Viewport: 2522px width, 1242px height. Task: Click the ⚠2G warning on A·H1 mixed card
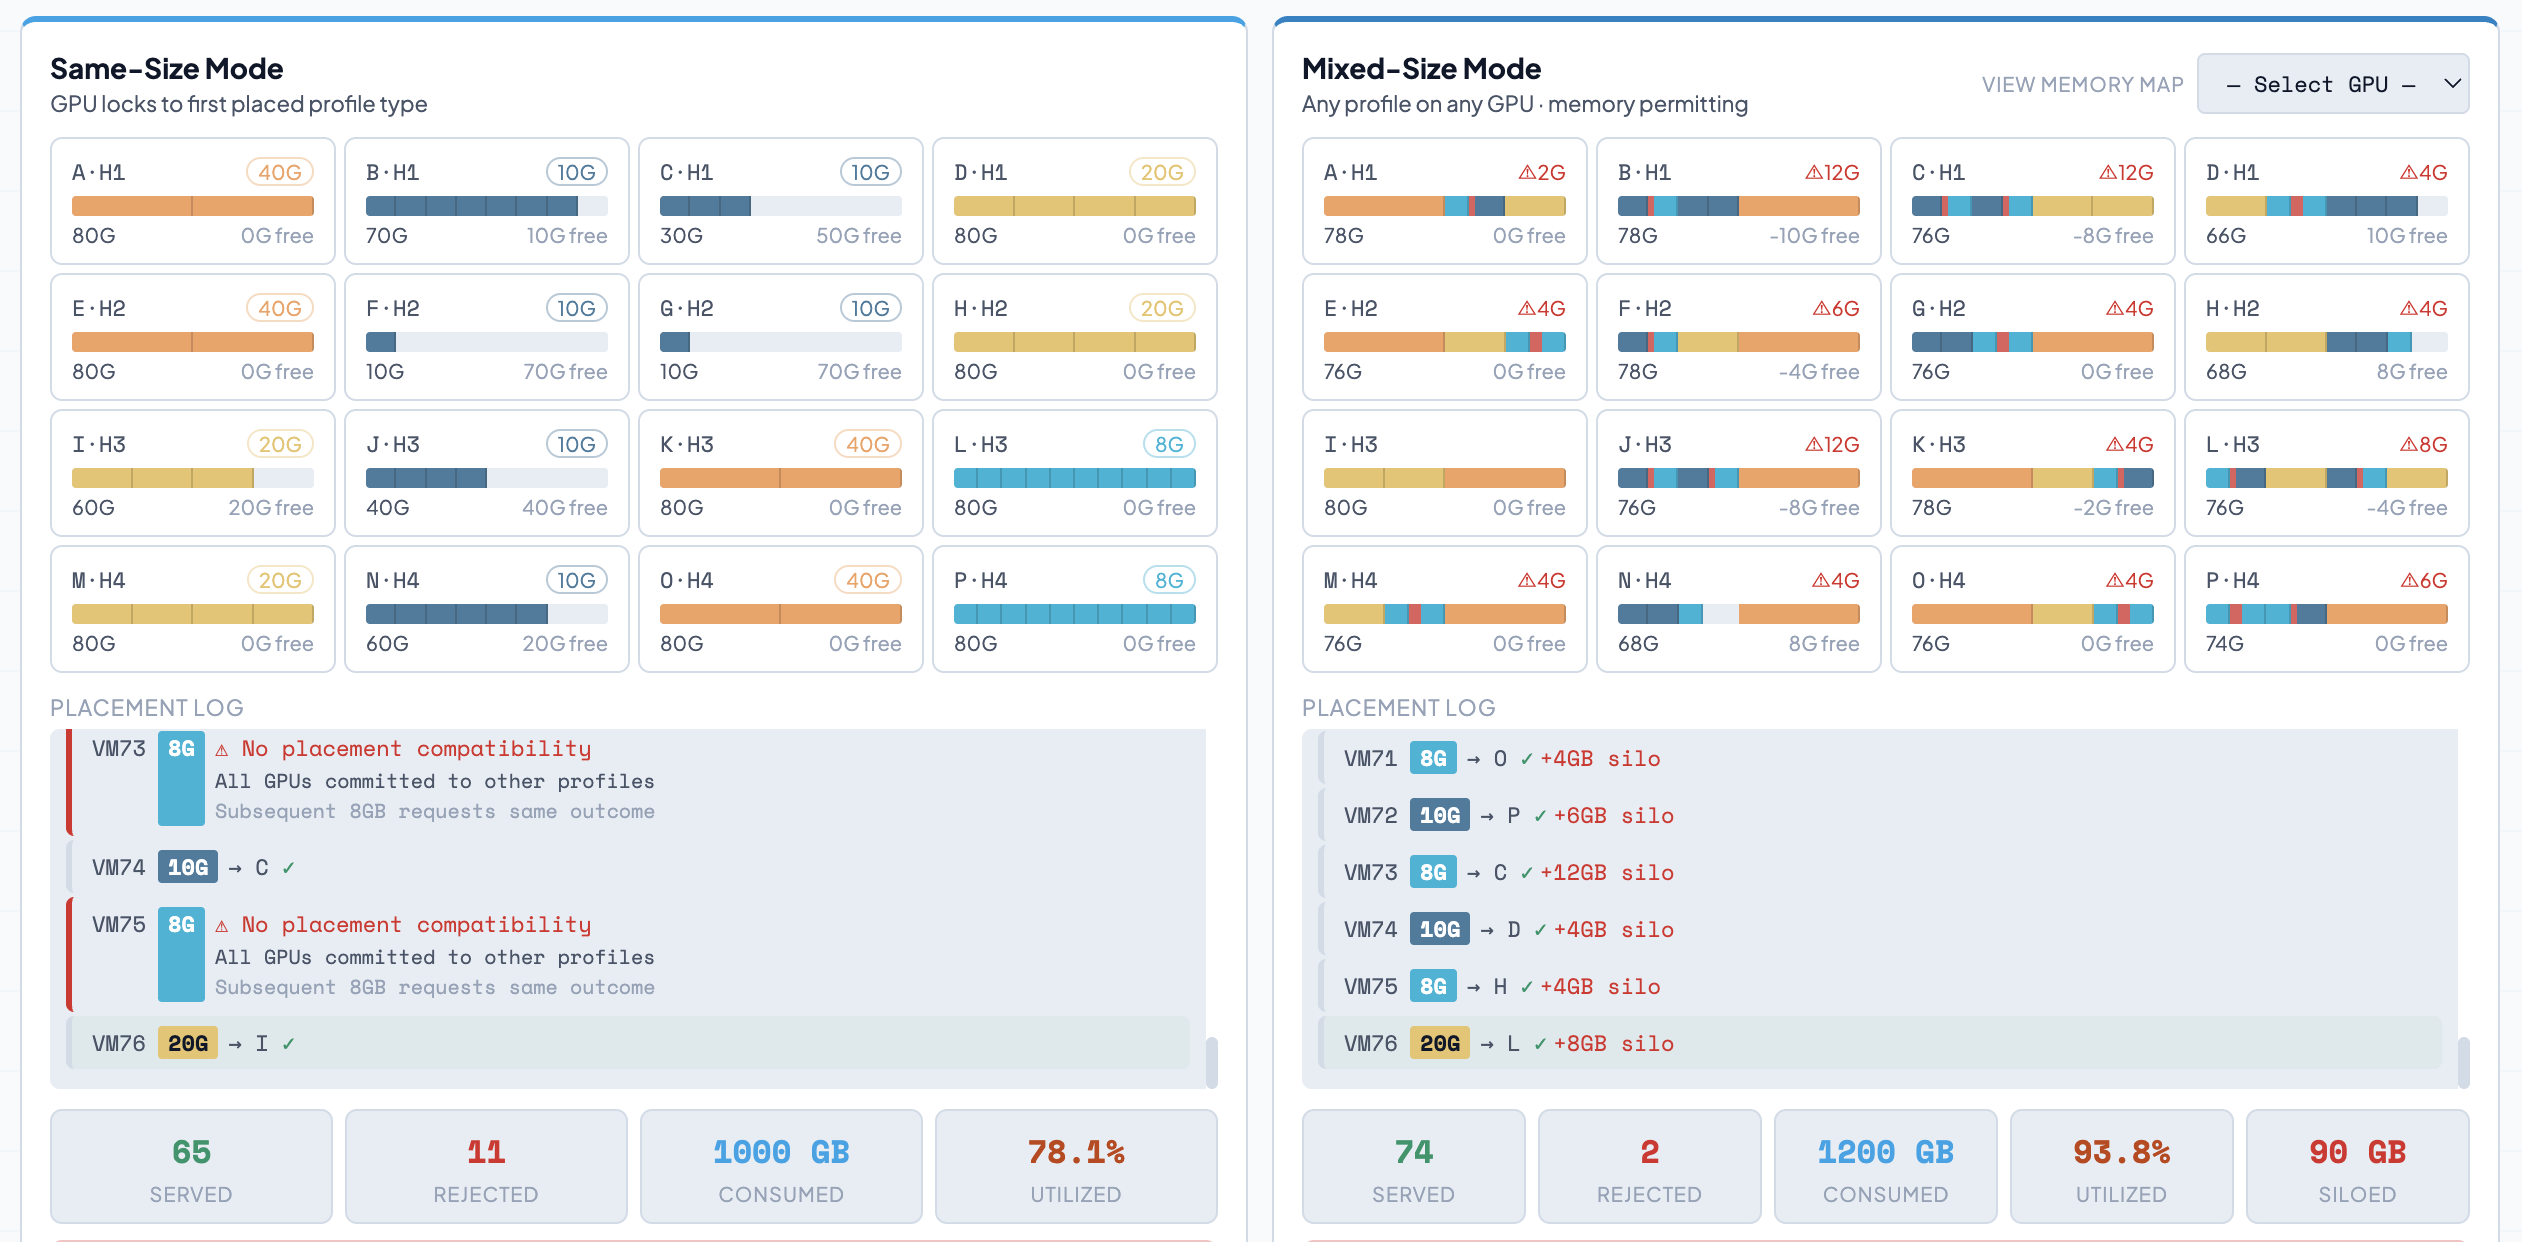[1541, 172]
